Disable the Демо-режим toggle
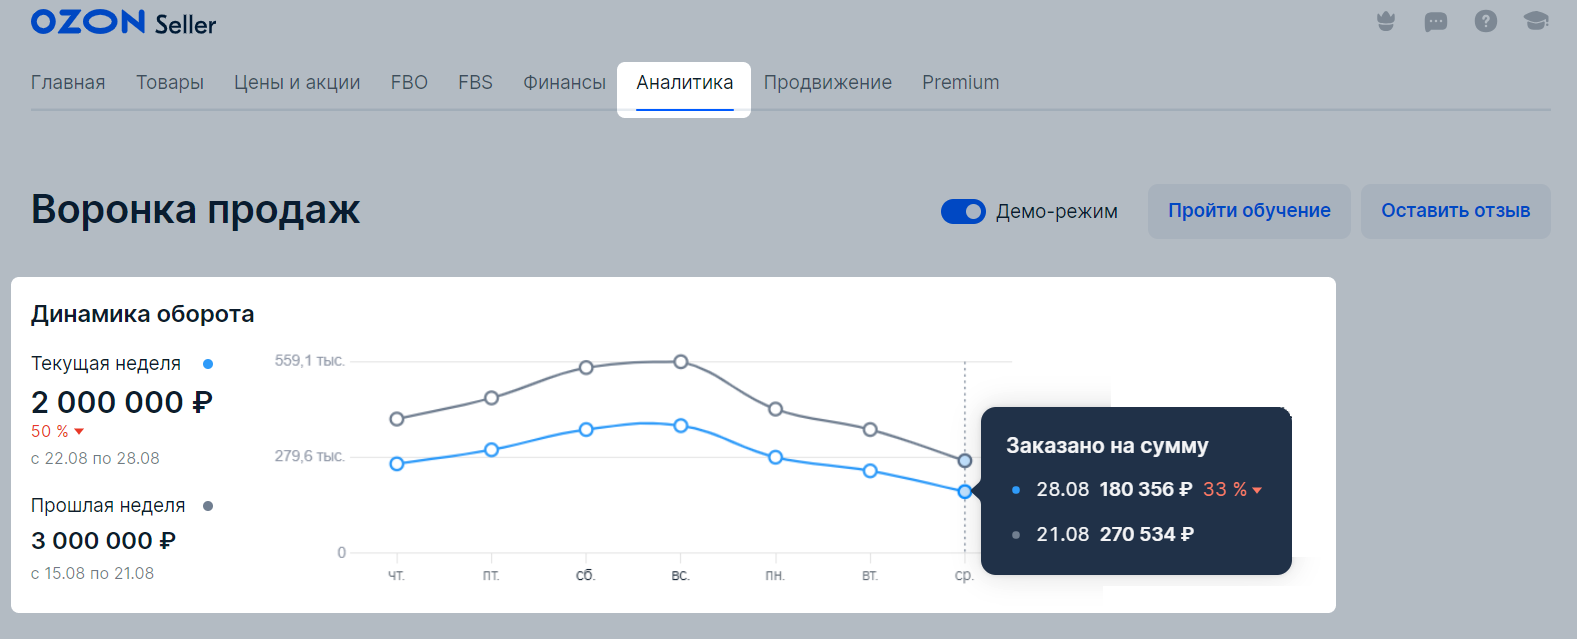The width and height of the screenshot is (1577, 639). 963,212
